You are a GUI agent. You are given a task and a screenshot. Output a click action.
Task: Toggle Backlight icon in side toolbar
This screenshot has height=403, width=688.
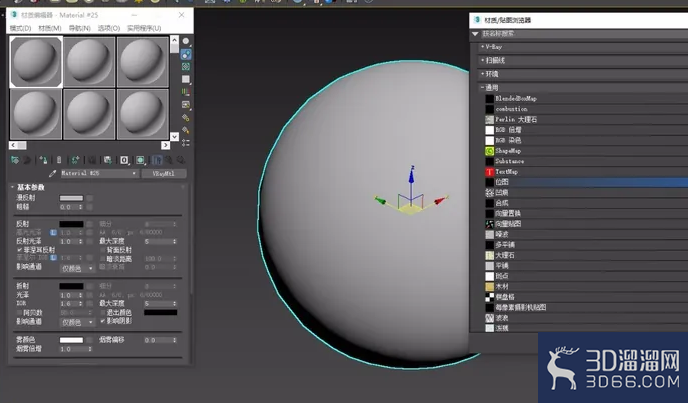[186, 54]
